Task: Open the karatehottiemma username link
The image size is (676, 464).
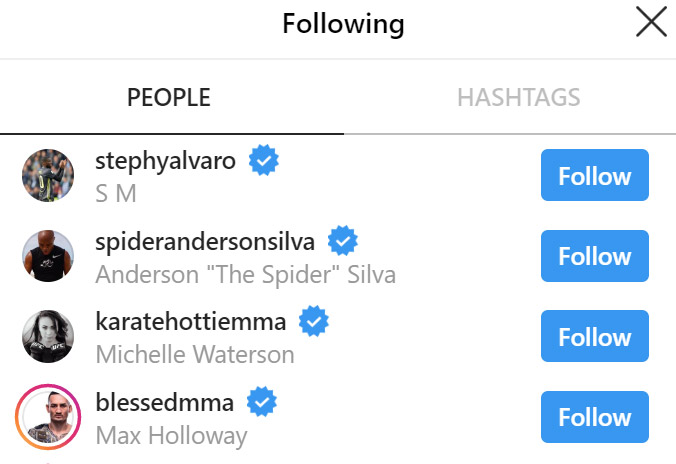Action: click(191, 322)
